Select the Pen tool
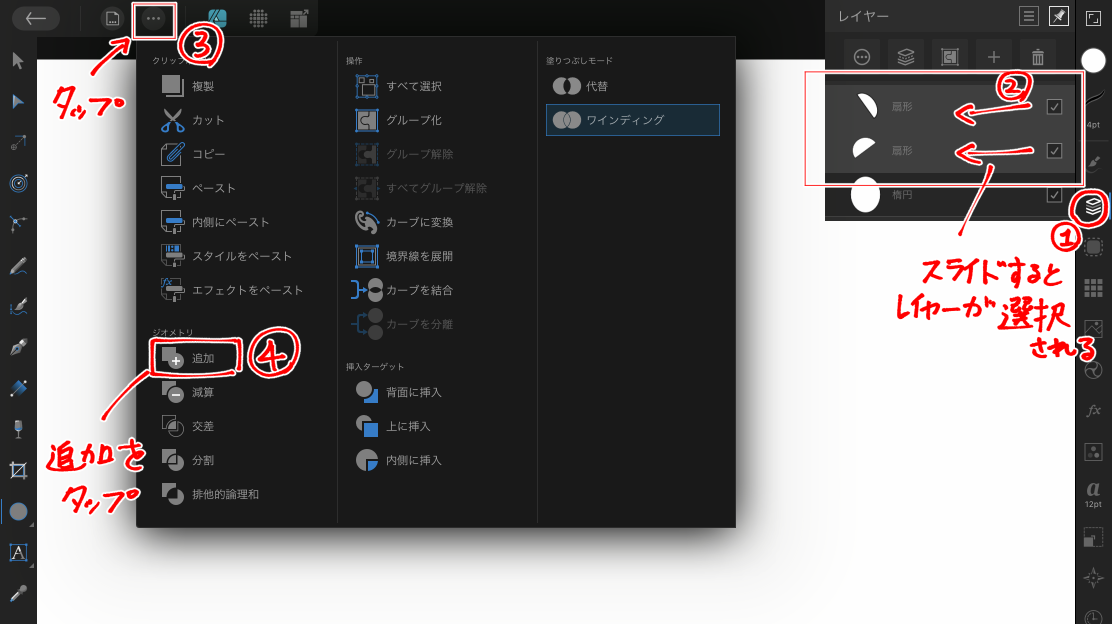The width and height of the screenshot is (1112, 624). (18, 347)
